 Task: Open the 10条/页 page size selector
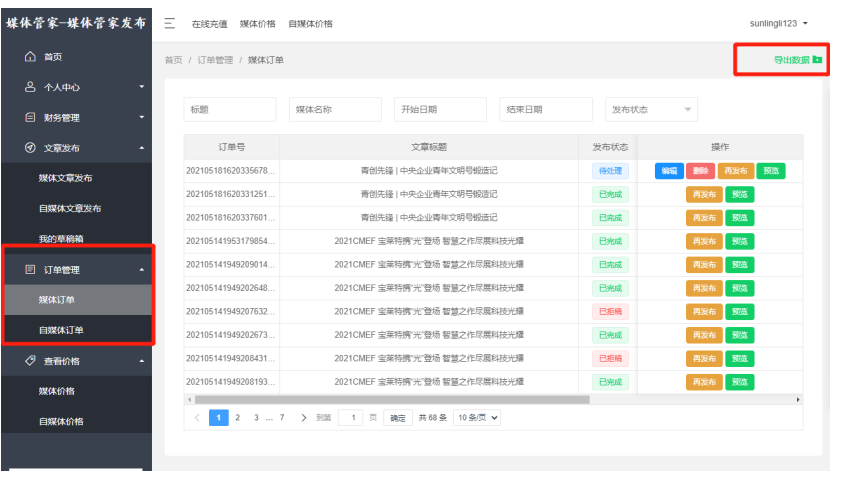477,418
